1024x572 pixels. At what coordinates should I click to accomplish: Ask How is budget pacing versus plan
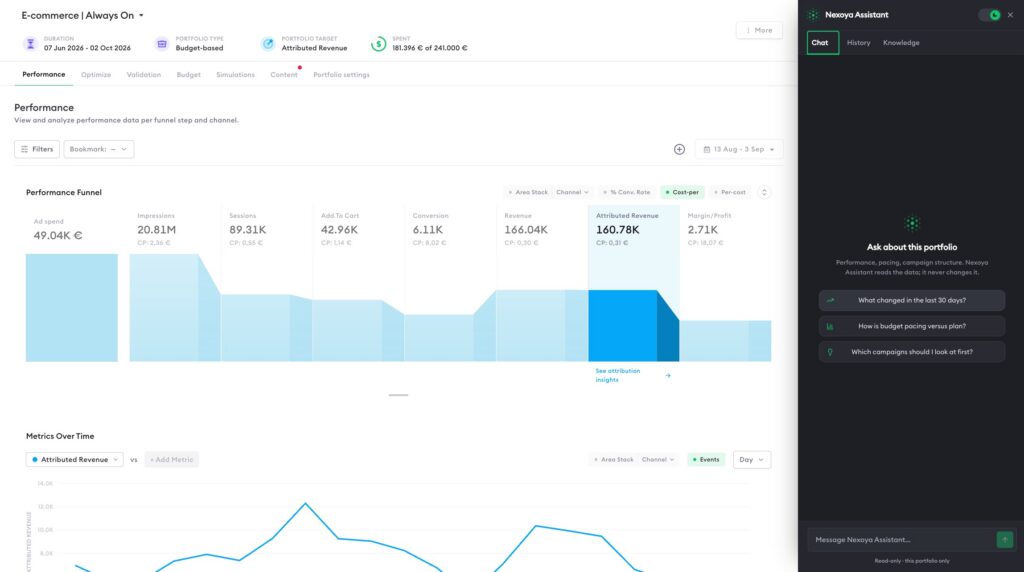pyautogui.click(x=912, y=326)
